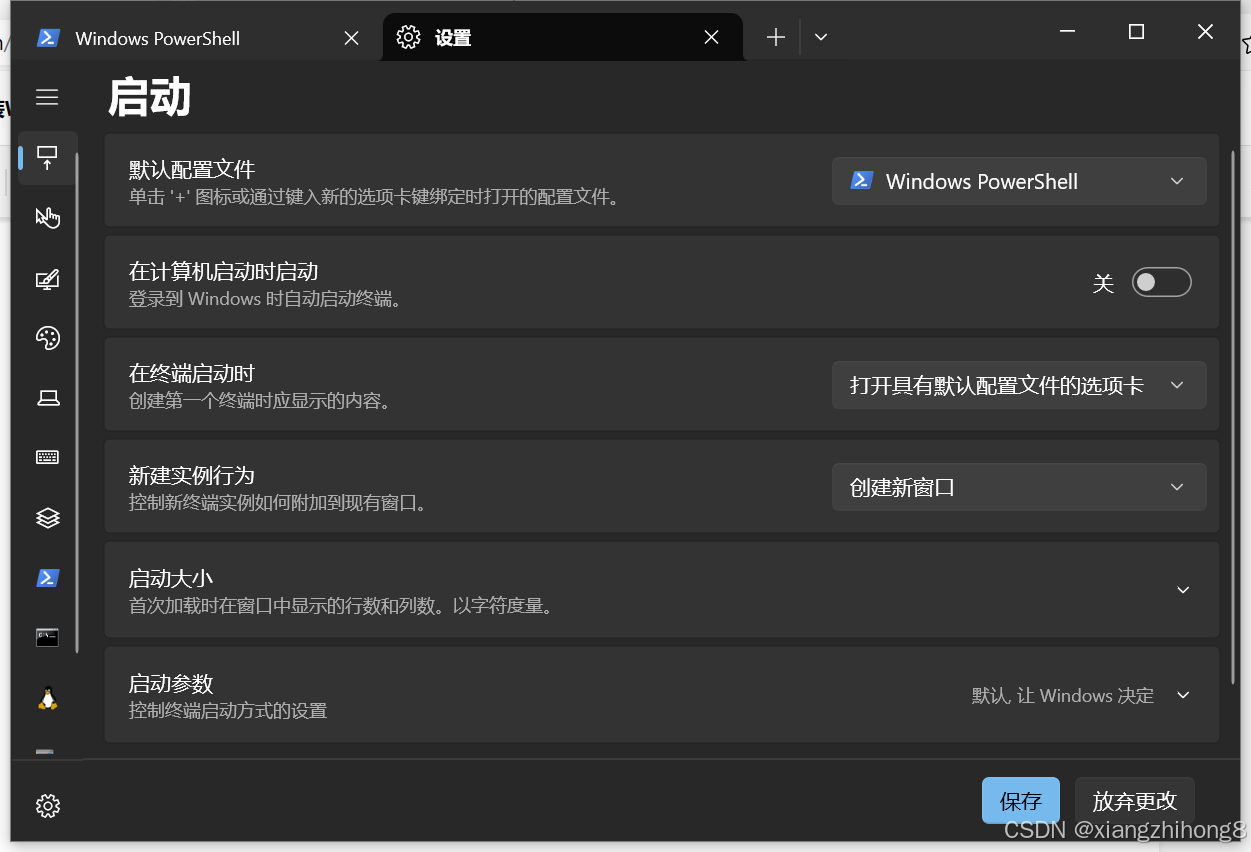Open the 新建实例行为 创建新窗口 dropdown

point(1019,487)
